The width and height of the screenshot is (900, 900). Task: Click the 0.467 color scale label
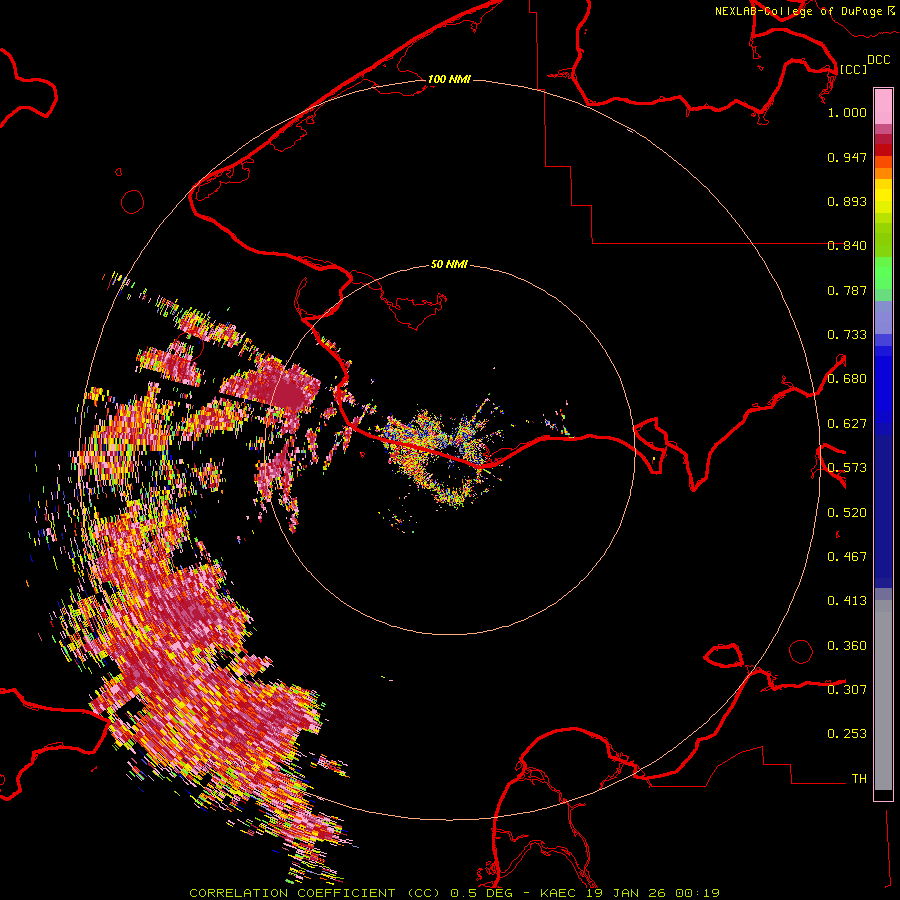[x=847, y=557]
